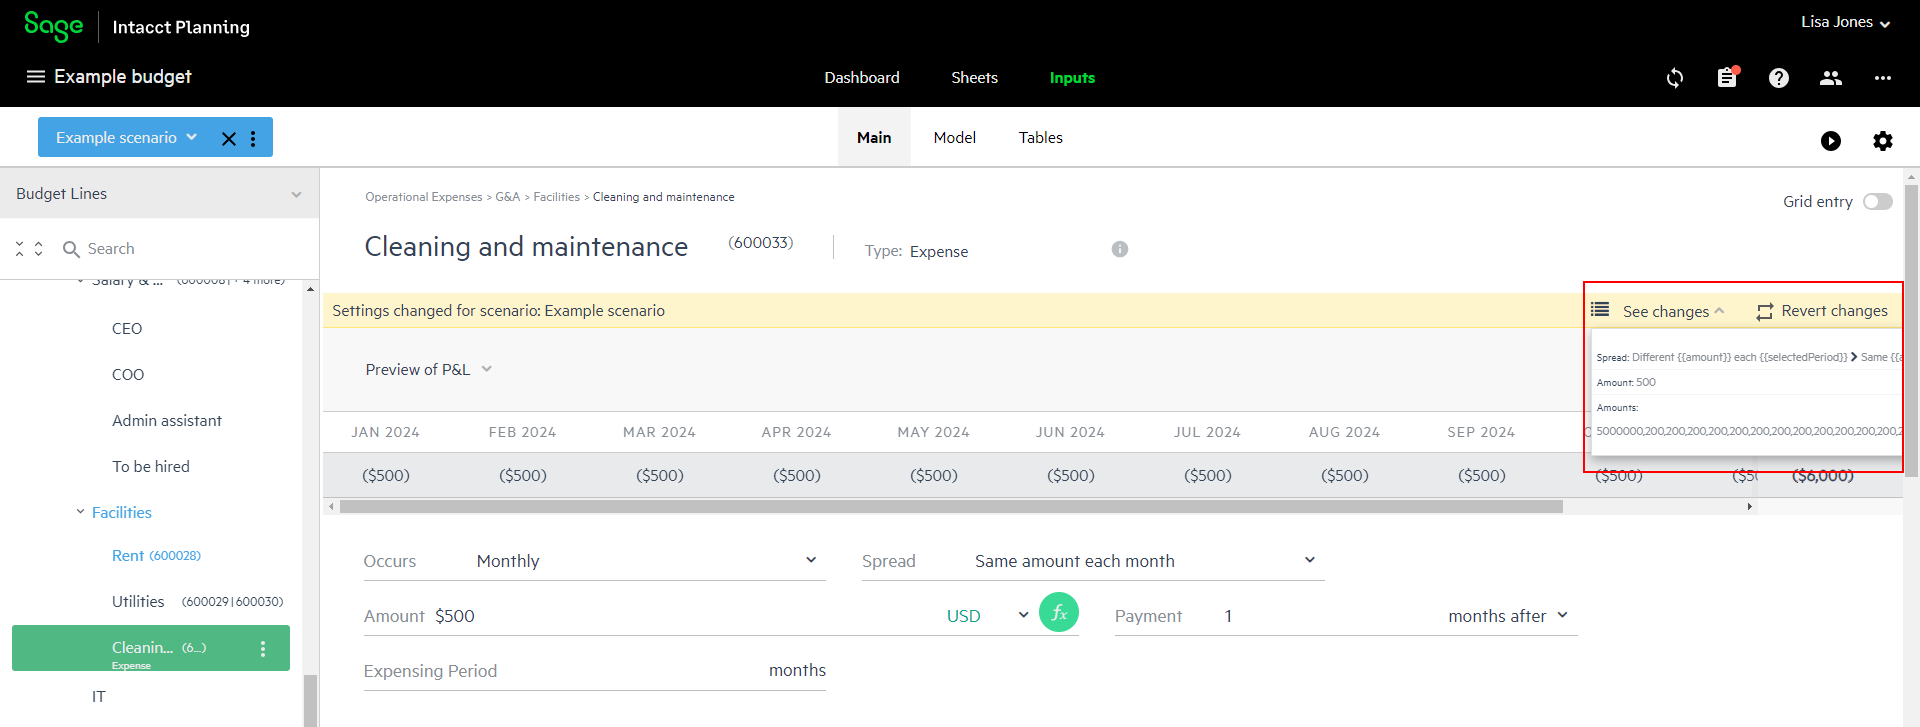Viewport: 1920px width, 727px height.
Task: Collapse the See changes panel
Action: 1719,311
